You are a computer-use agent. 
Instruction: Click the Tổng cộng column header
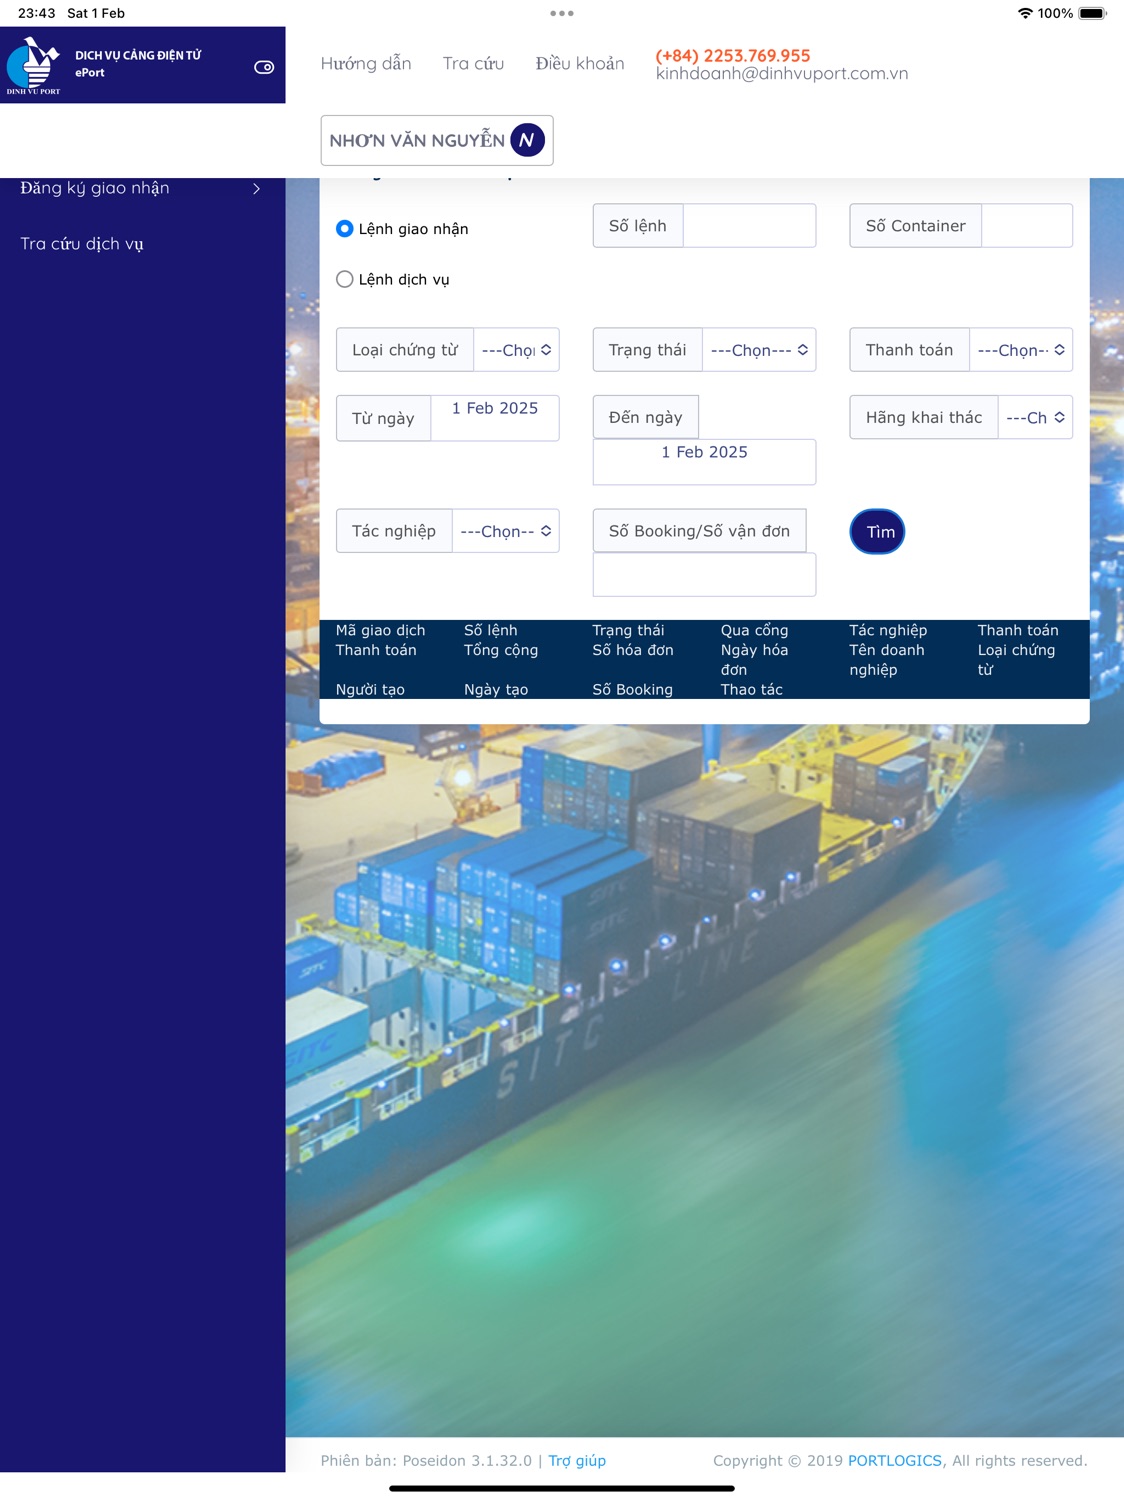pos(501,650)
